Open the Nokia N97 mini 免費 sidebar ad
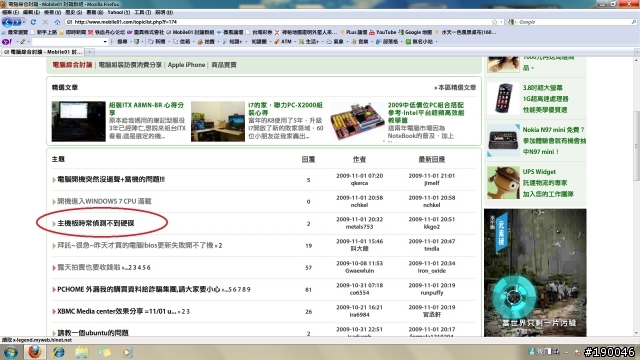The width and height of the screenshot is (640, 360). pos(536,141)
